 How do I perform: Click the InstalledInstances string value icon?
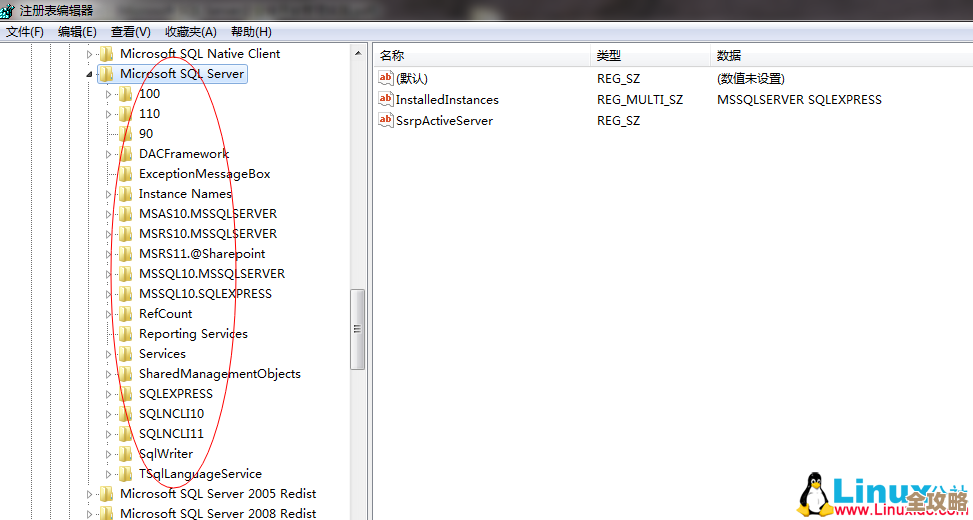click(386, 100)
